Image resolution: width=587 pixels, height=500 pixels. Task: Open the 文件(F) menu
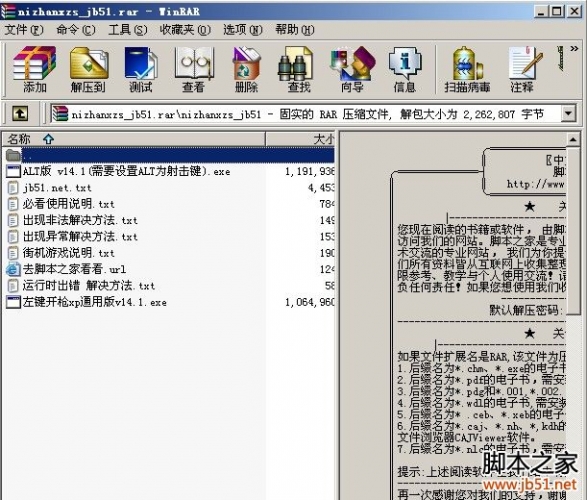pos(24,30)
